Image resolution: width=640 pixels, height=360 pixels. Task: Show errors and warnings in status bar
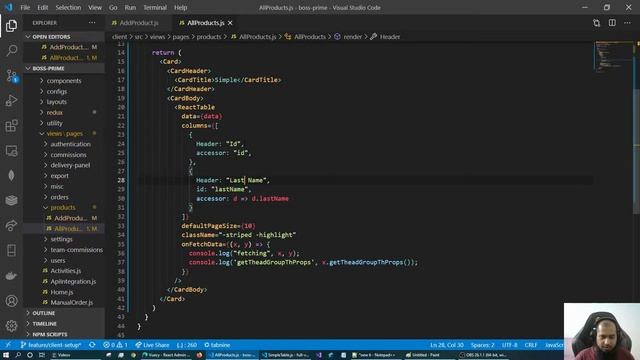point(115,345)
